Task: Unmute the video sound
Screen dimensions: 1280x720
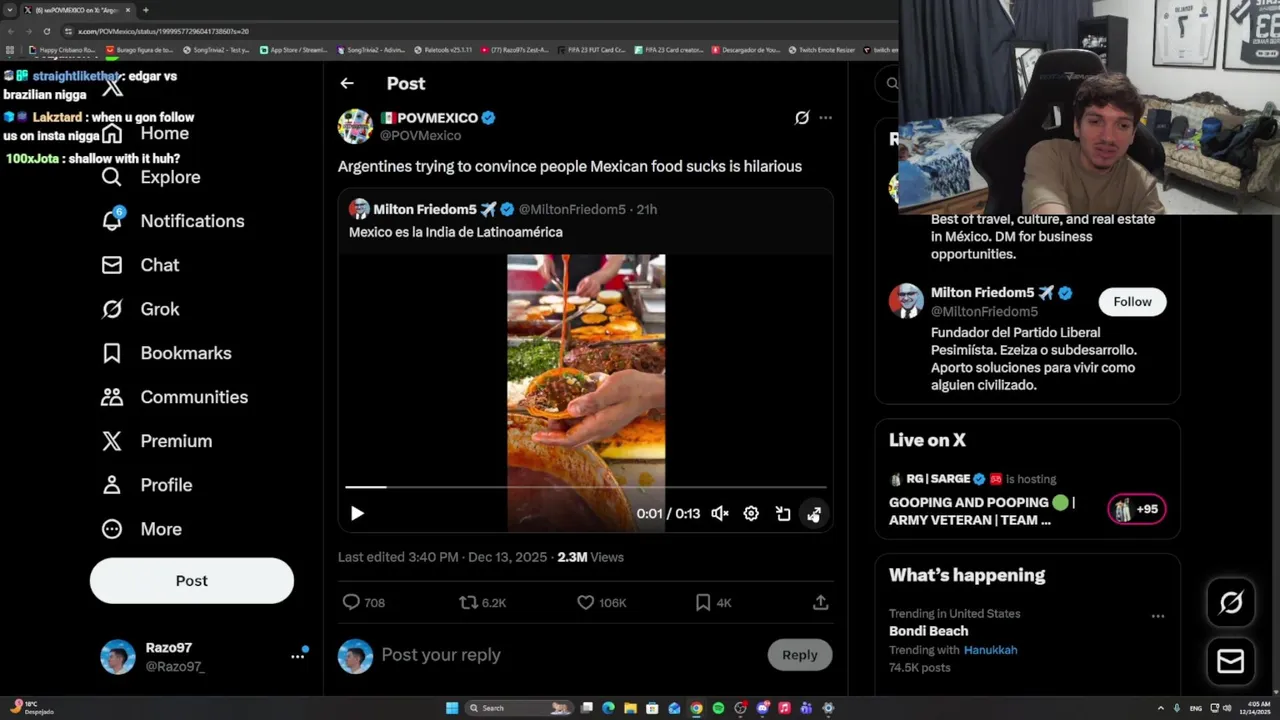Action: 720,513
